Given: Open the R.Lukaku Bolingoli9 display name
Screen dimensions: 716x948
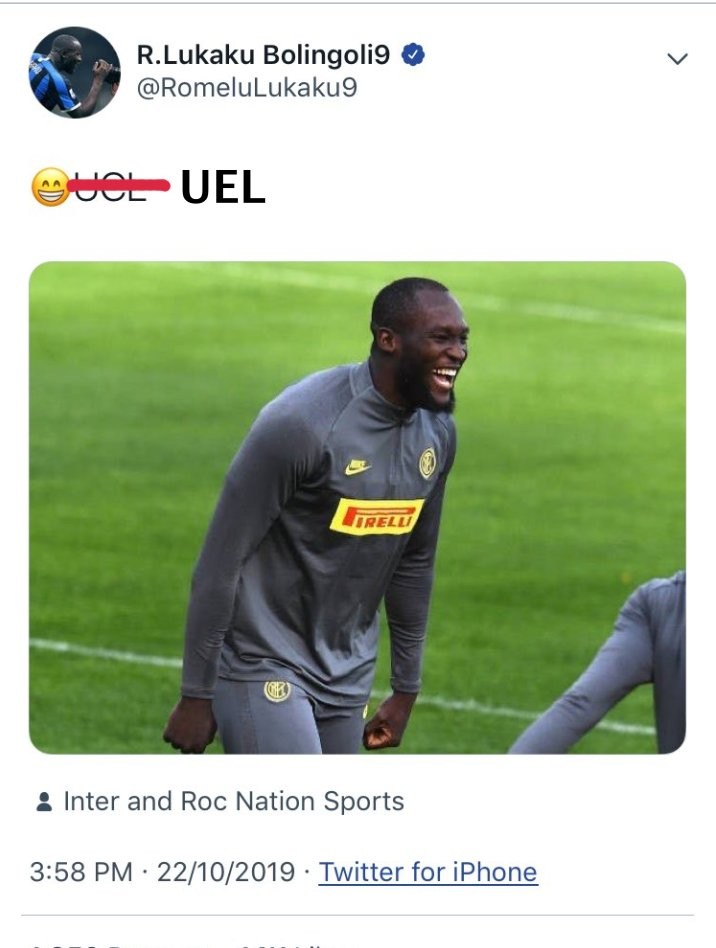Looking at the screenshot, I should pyautogui.click(x=263, y=54).
